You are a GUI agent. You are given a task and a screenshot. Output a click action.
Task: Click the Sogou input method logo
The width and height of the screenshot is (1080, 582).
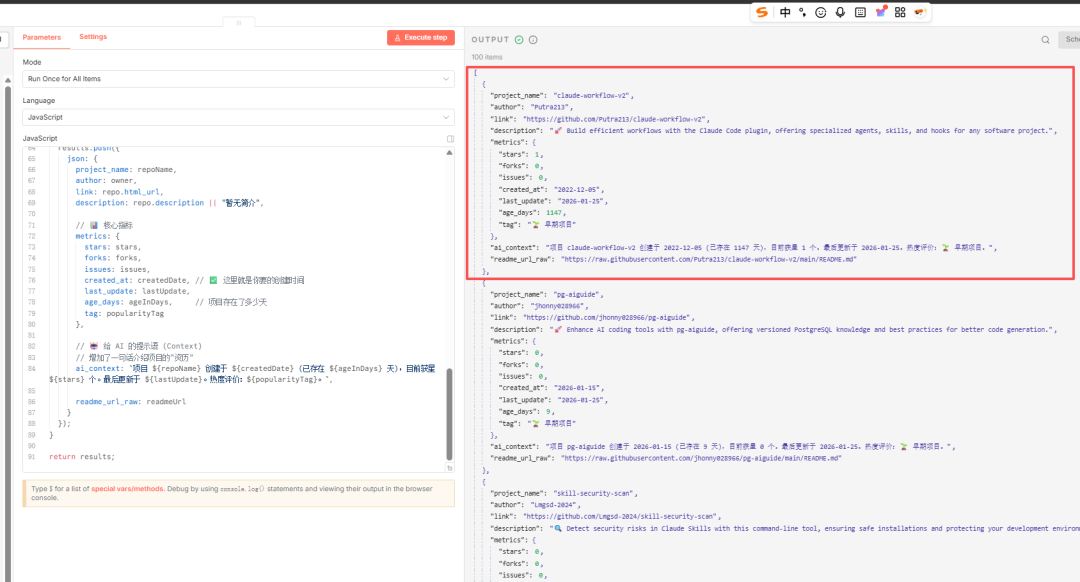[762, 12]
